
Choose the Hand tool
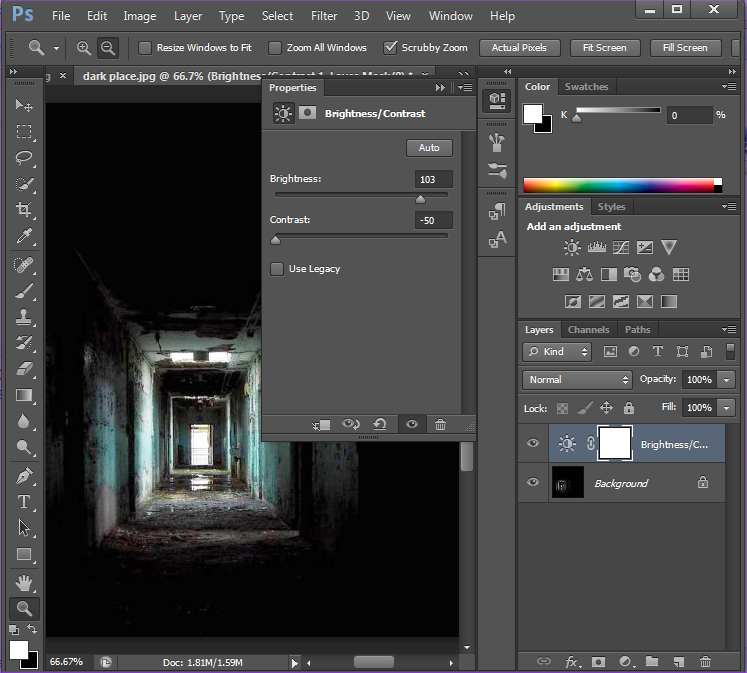coord(24,582)
